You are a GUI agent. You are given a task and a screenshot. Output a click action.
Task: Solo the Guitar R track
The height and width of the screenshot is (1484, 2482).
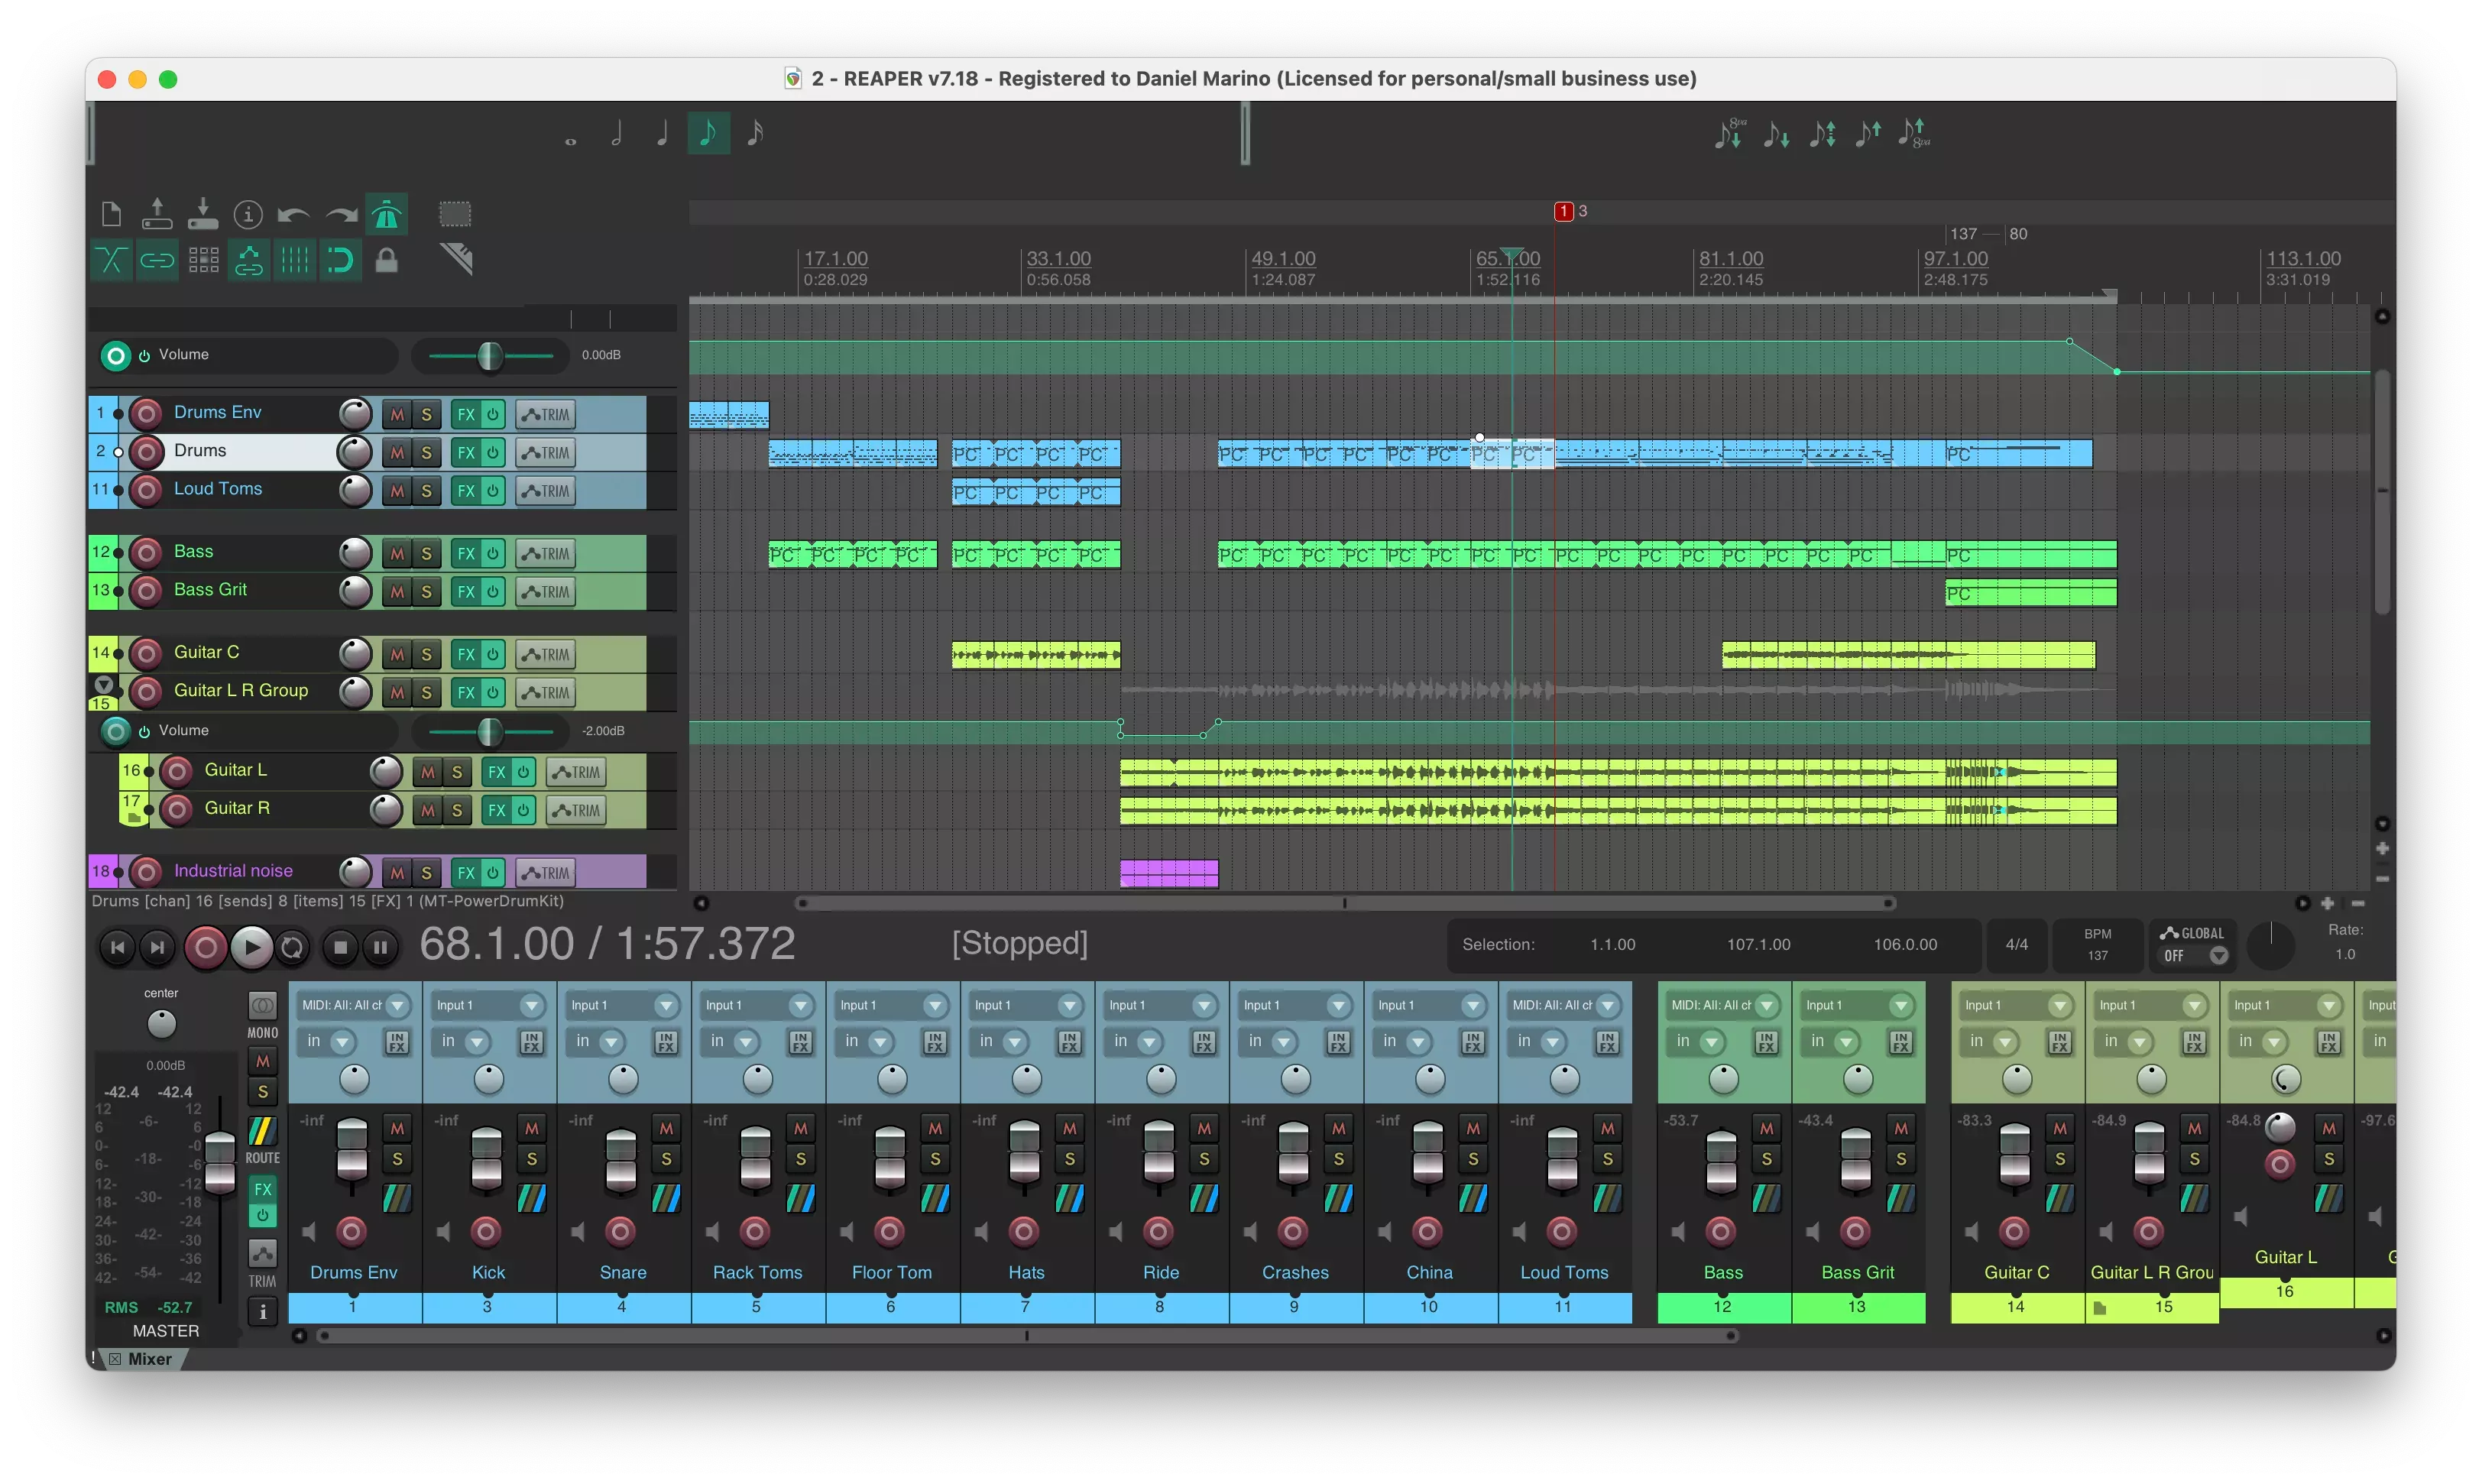[x=457, y=810]
